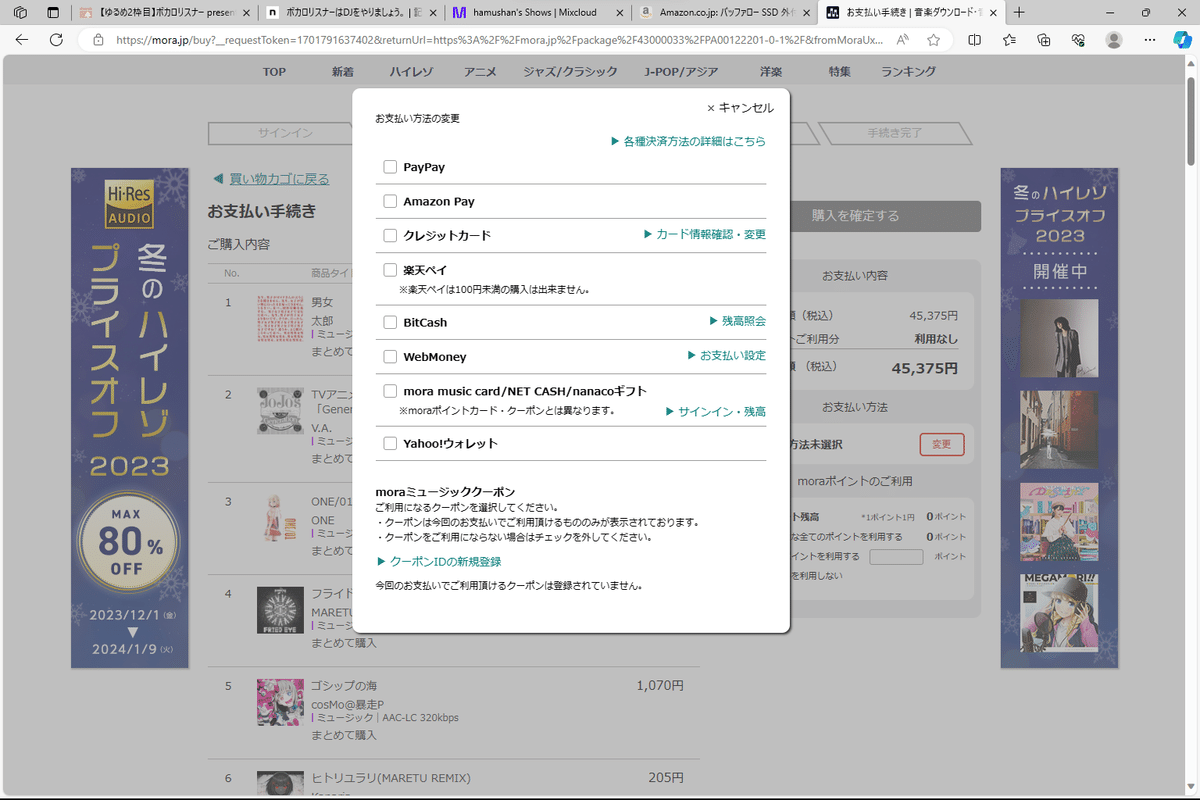This screenshot has width=1200, height=800.
Task: Click まとめて購入 under ゴシップの海
Action: pos(344,735)
